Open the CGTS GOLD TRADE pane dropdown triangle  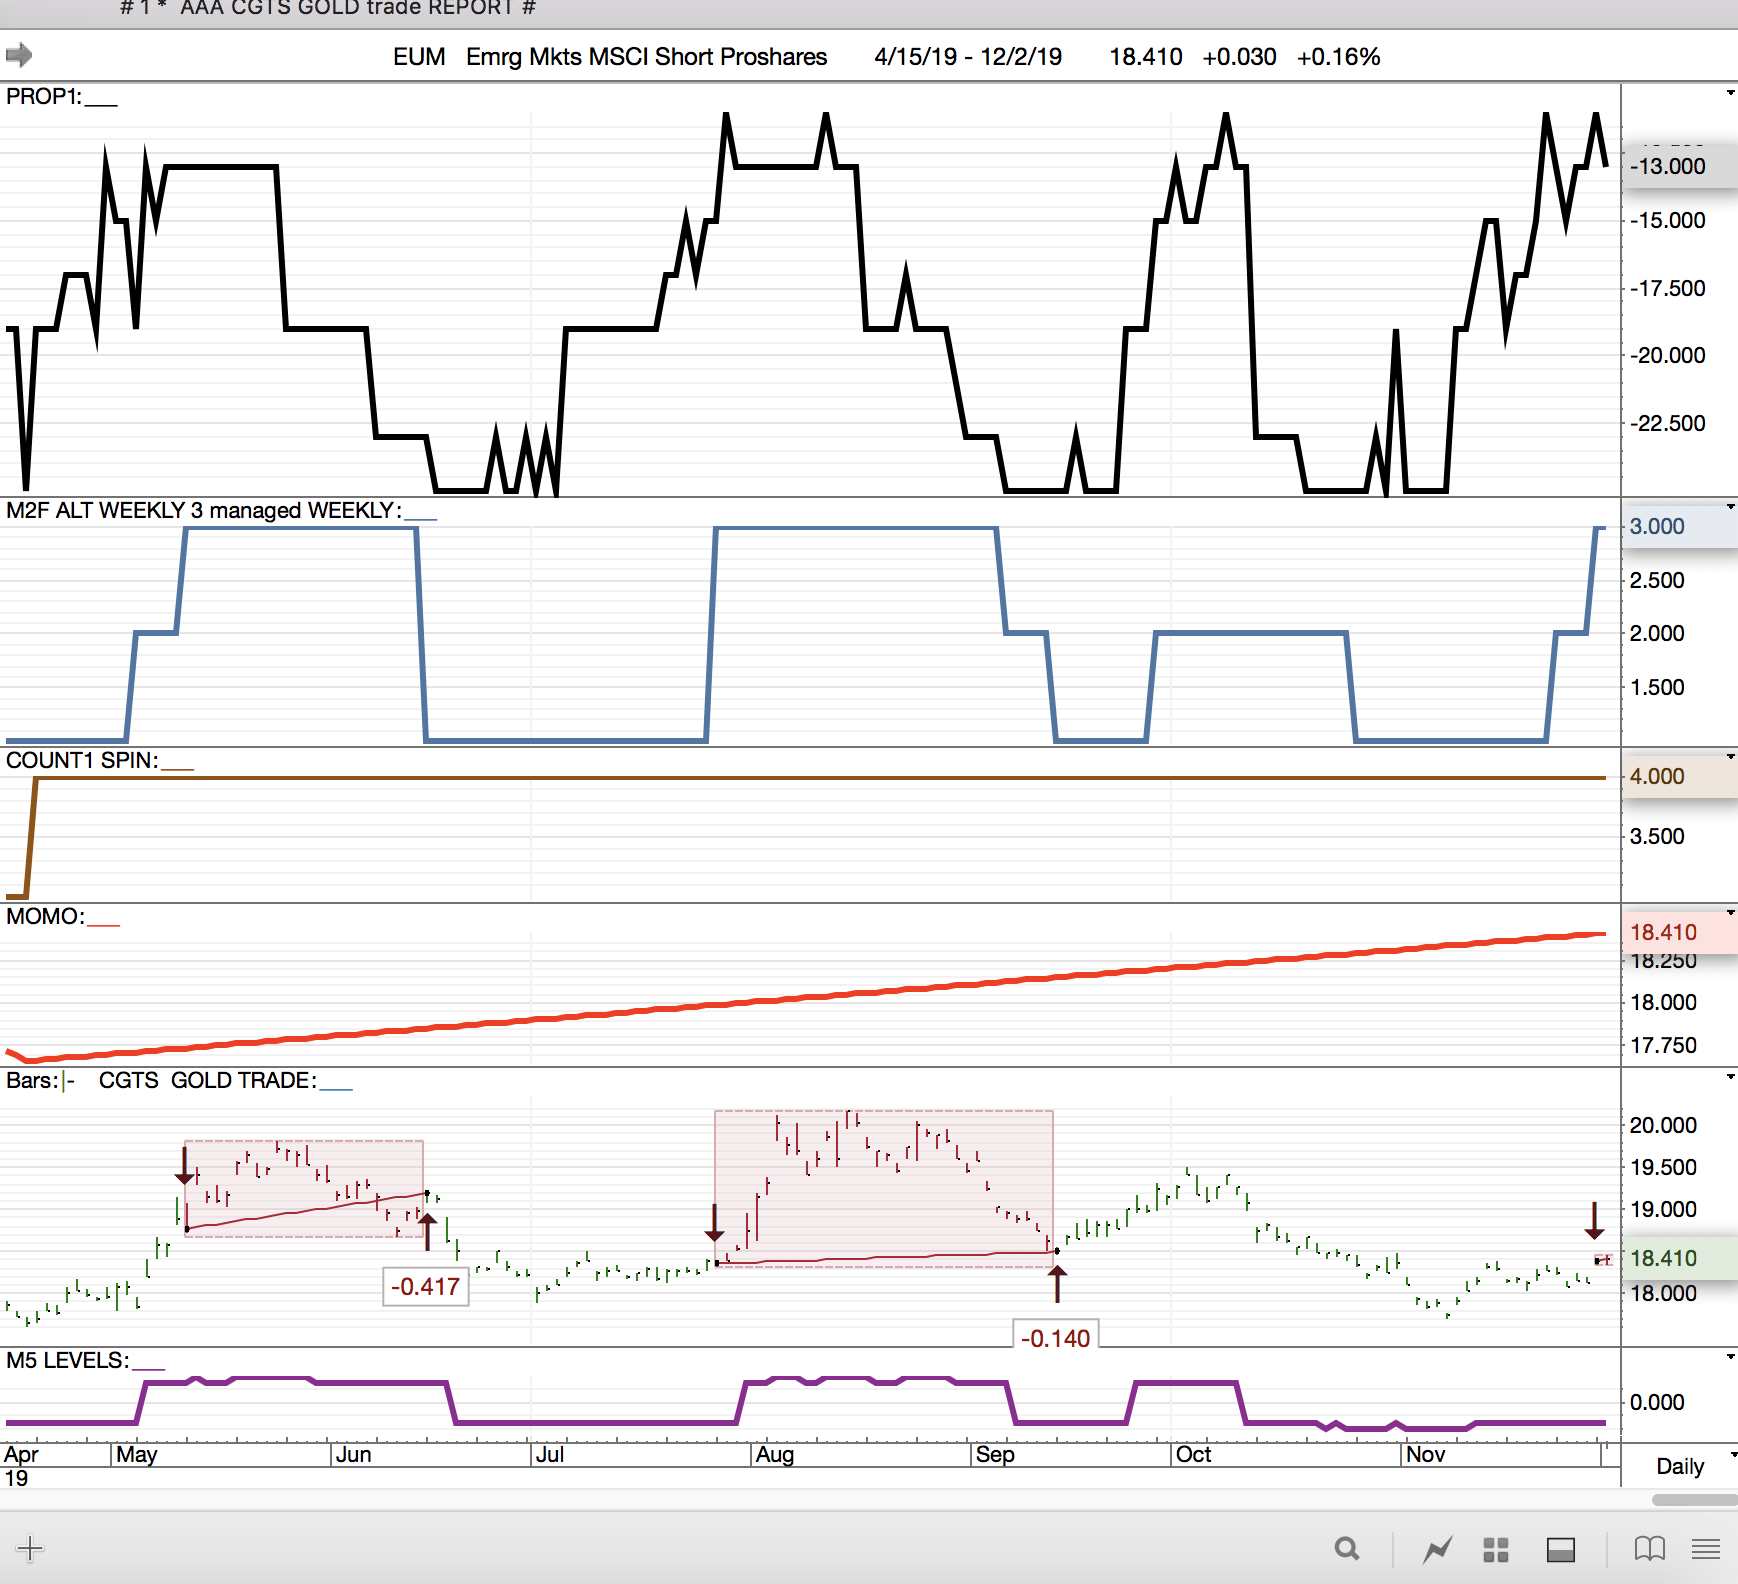pos(1730,1077)
